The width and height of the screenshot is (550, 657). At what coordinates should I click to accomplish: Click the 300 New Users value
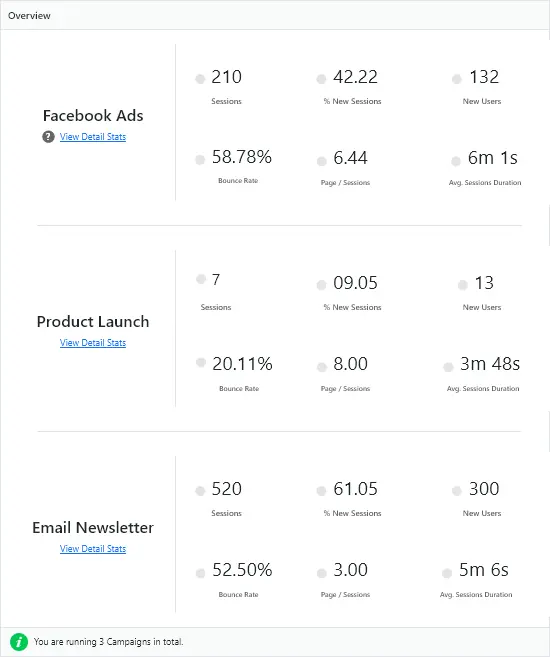pyautogui.click(x=484, y=489)
